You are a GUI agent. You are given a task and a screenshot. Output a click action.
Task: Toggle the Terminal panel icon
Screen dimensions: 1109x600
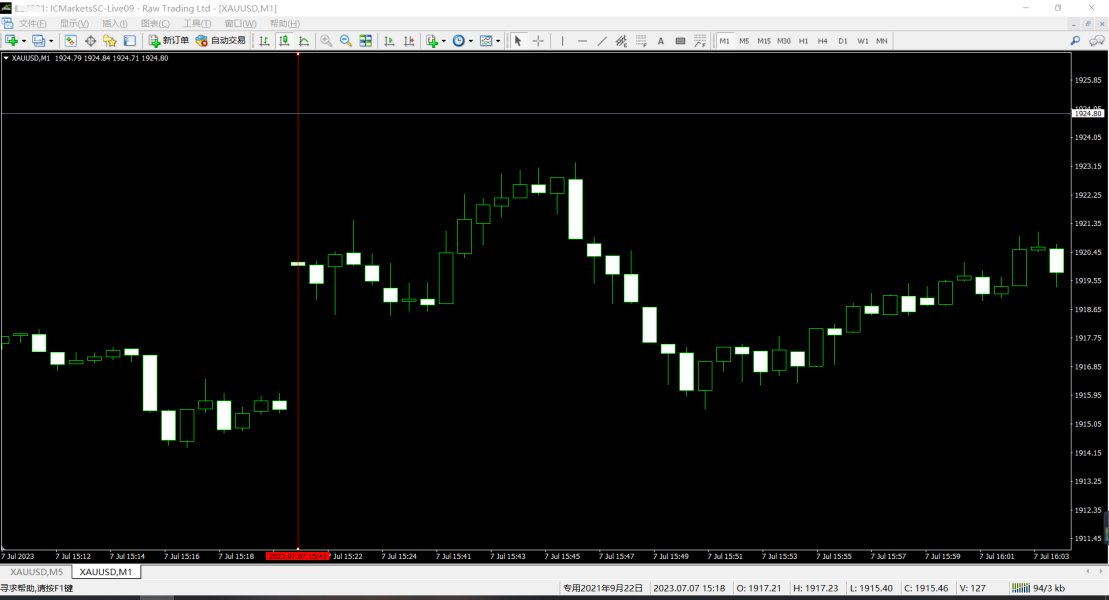point(129,41)
